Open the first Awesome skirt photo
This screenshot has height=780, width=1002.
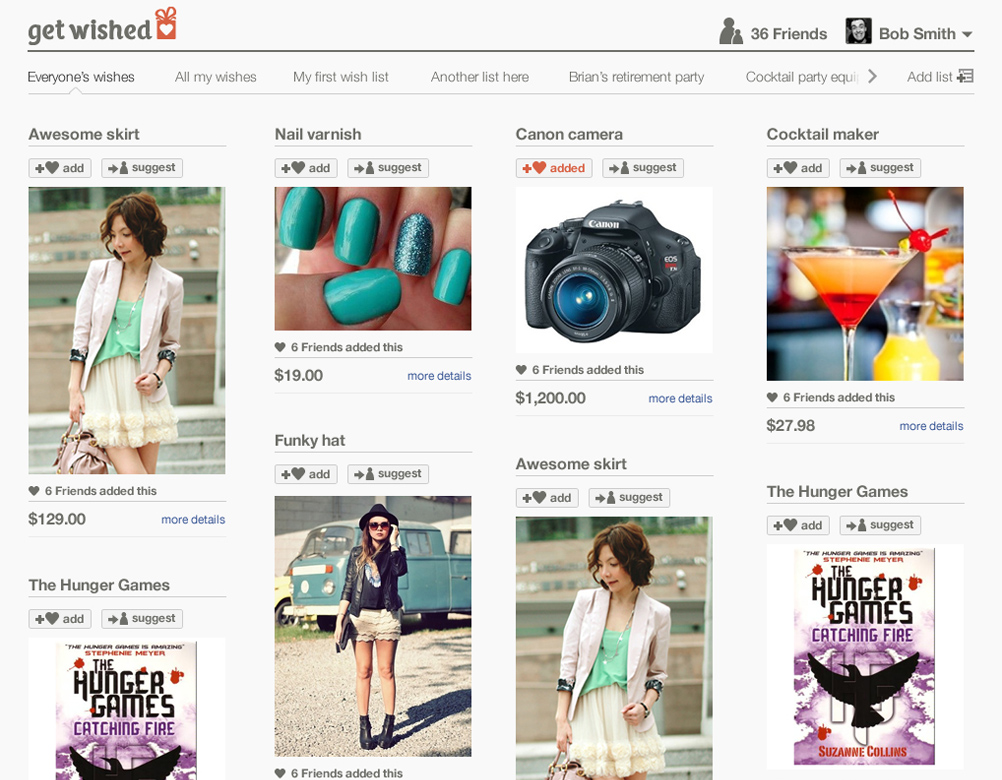(127, 330)
